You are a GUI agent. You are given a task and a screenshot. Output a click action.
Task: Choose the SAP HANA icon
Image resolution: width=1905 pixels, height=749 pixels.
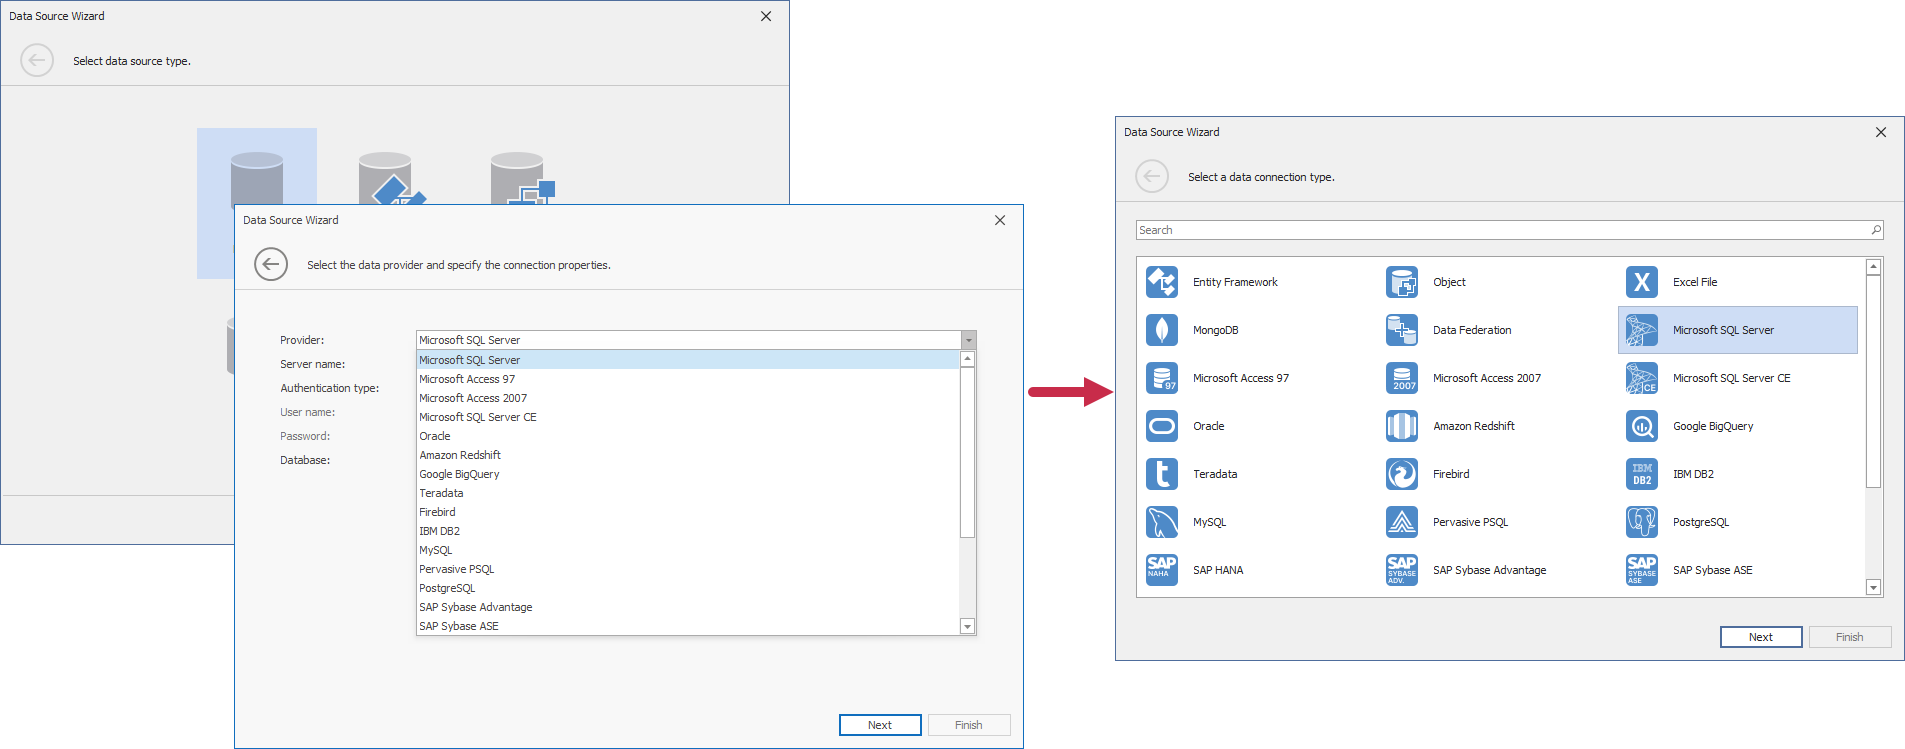[x=1161, y=570]
